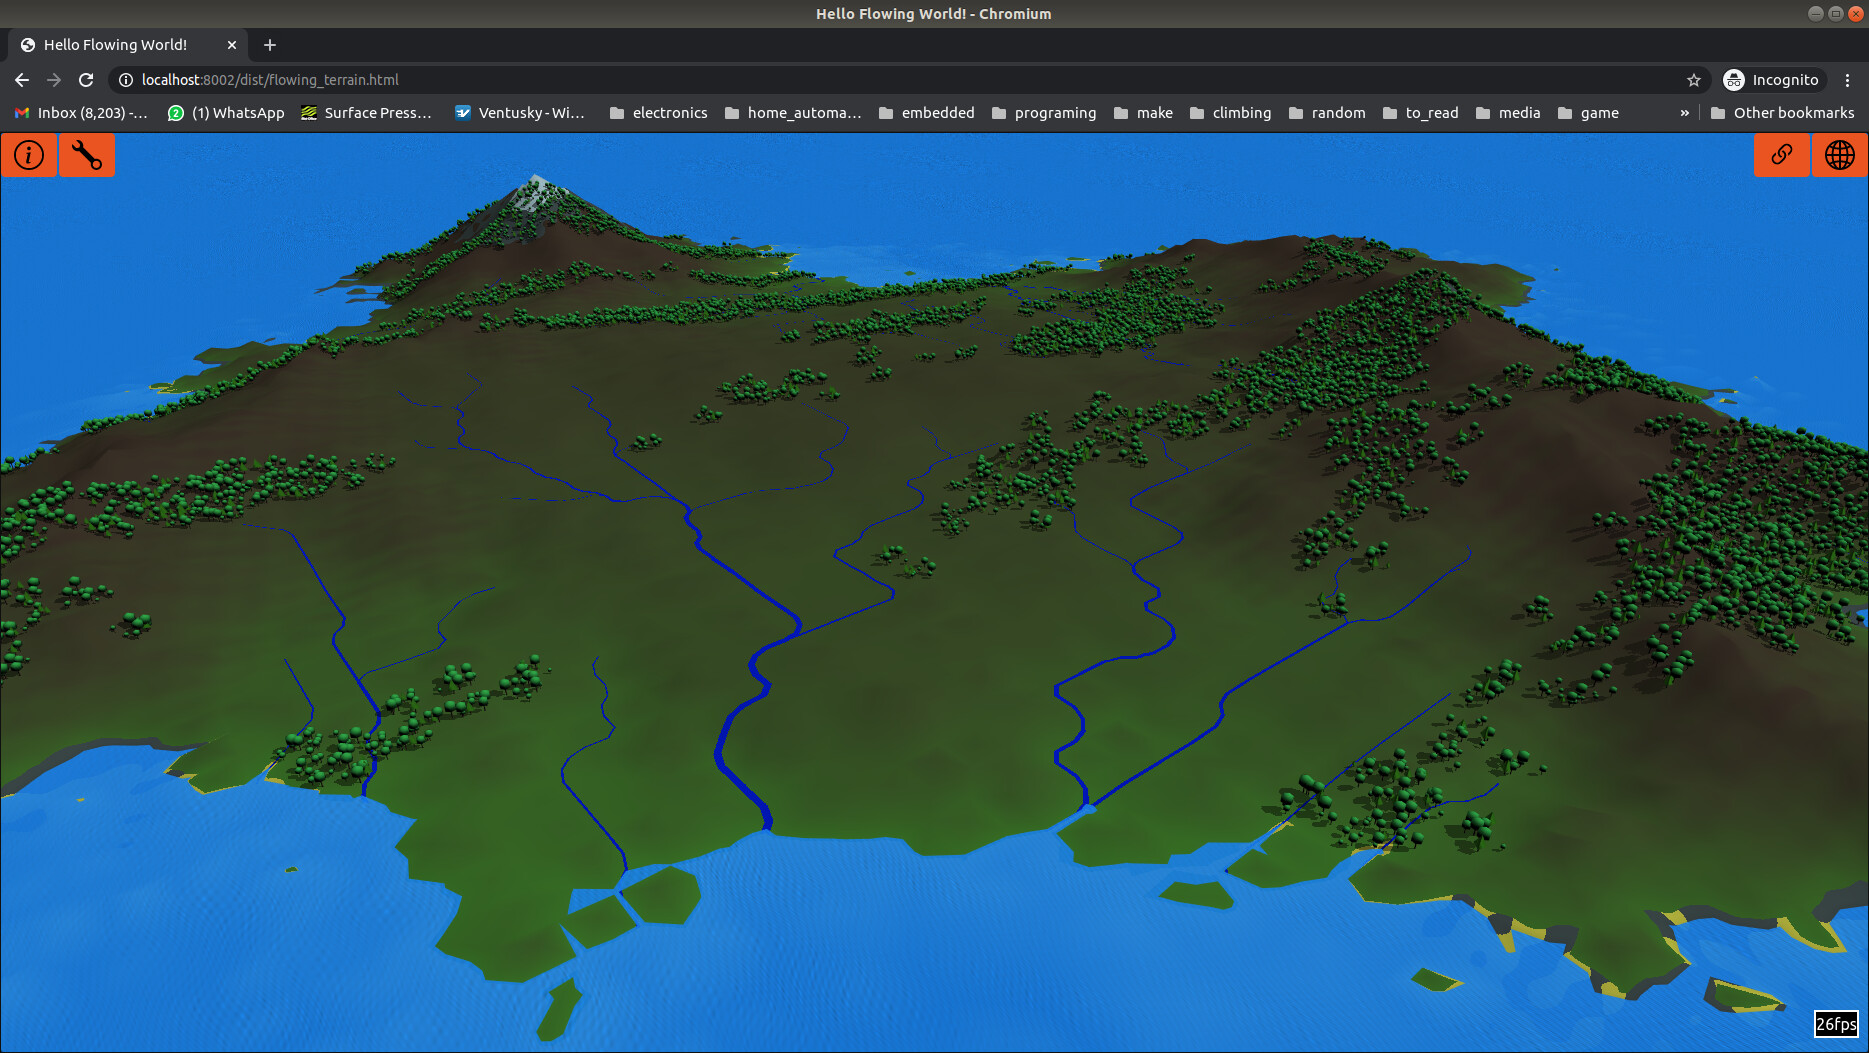Open the wrench settings tool
The width and height of the screenshot is (1869, 1053).
[x=87, y=155]
